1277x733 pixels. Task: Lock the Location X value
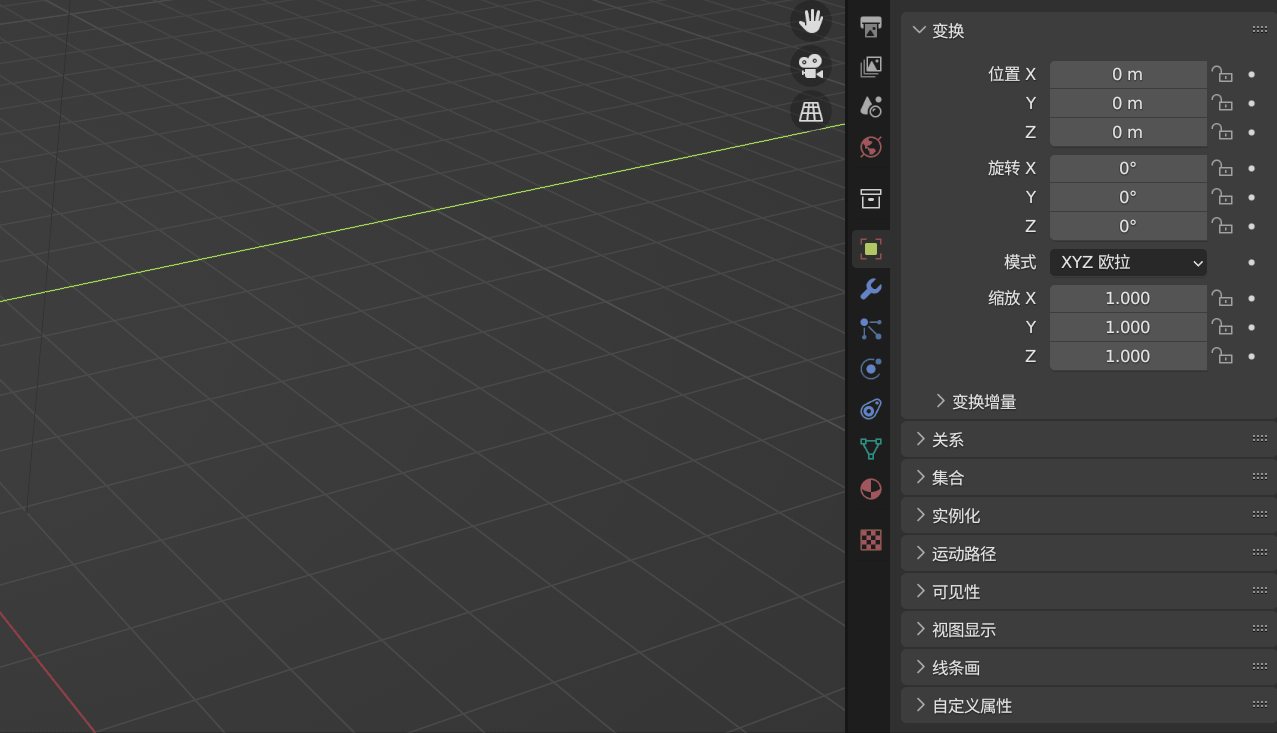[1222, 74]
